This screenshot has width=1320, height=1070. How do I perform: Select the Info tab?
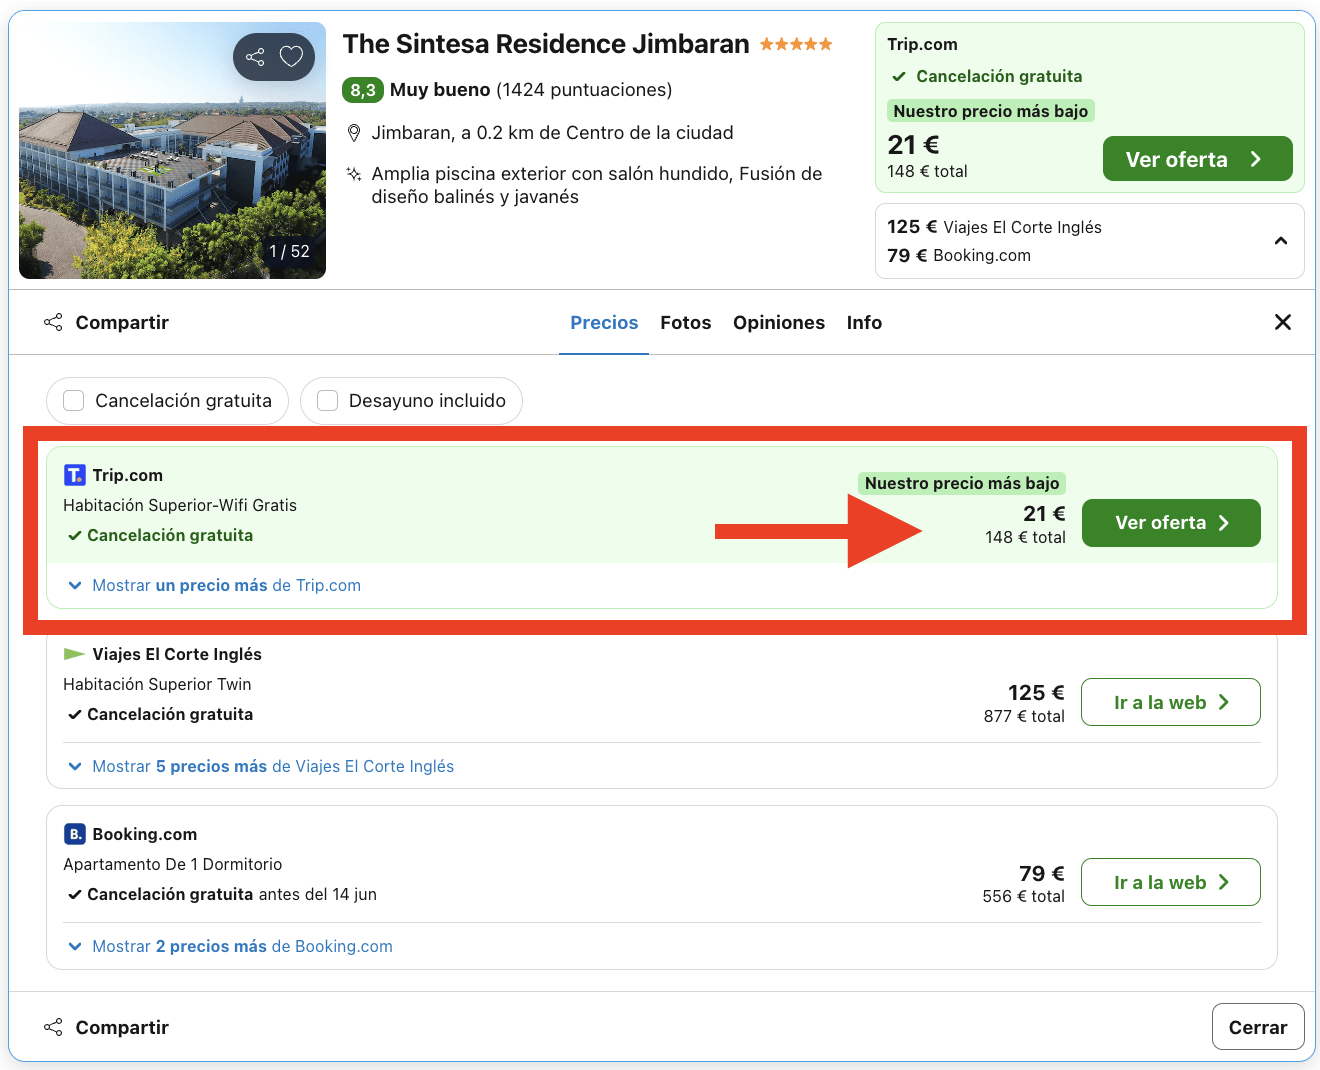(864, 323)
